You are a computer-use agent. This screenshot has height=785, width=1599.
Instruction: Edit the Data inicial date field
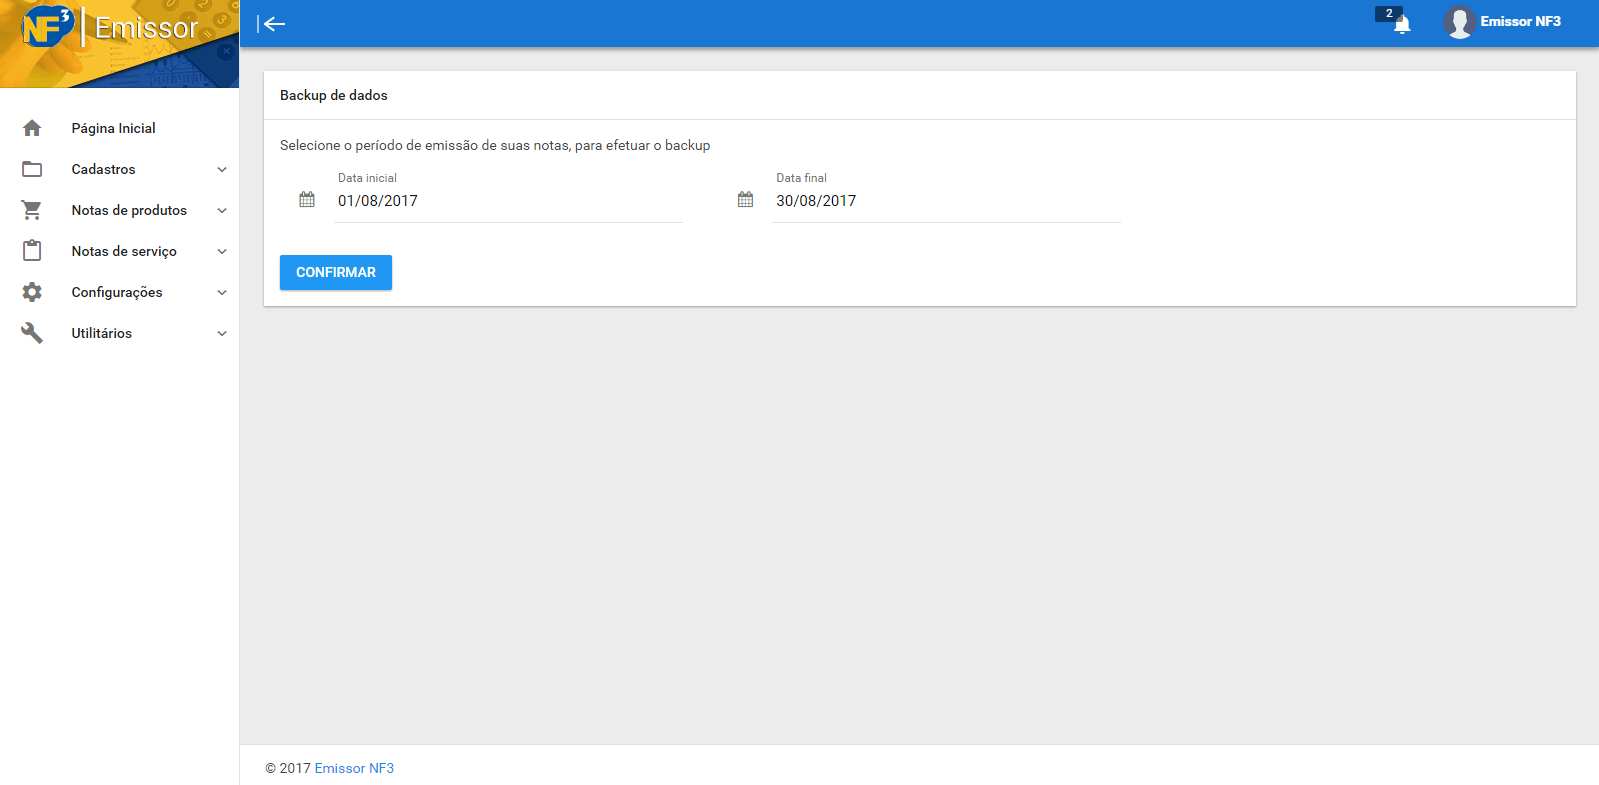508,201
